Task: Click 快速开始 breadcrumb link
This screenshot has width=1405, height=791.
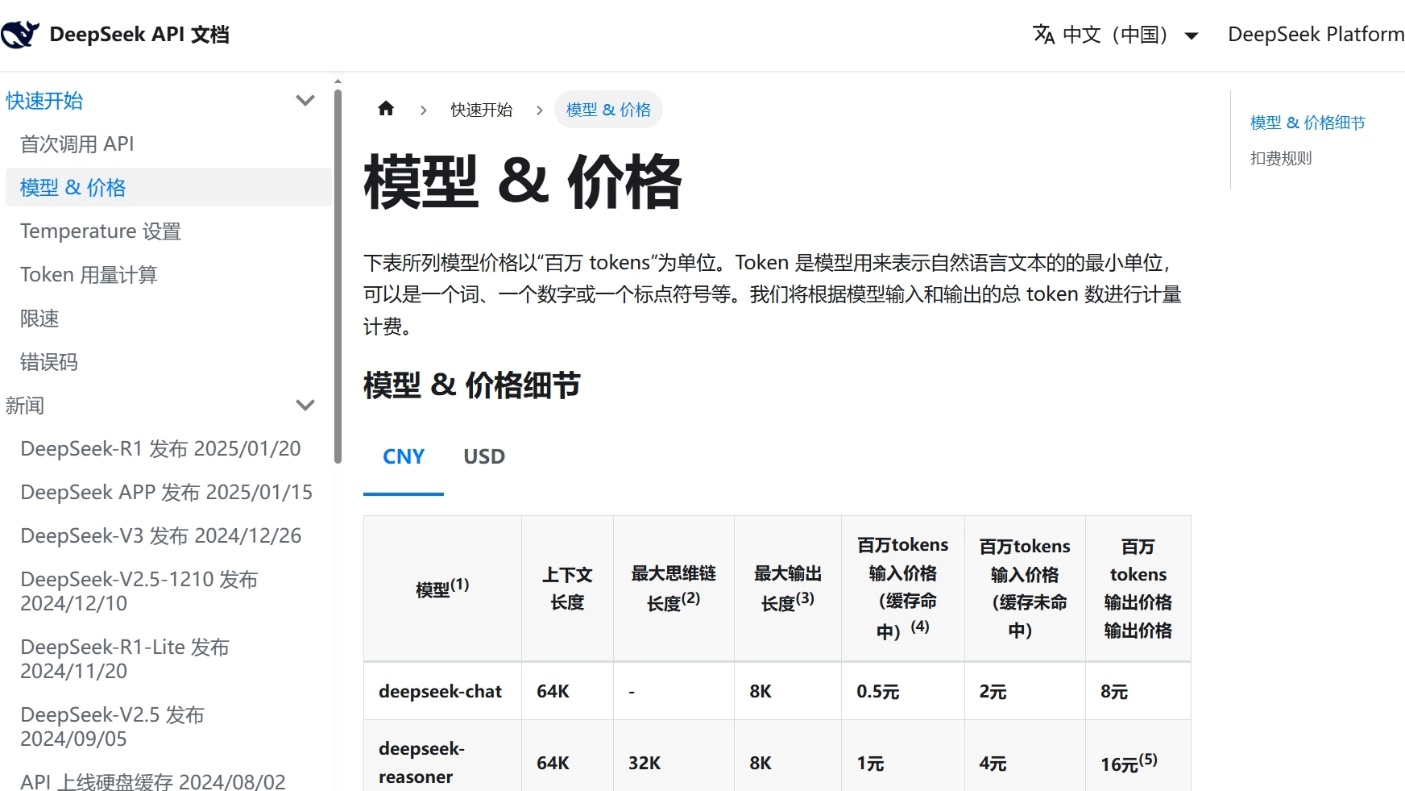Action: pos(481,109)
